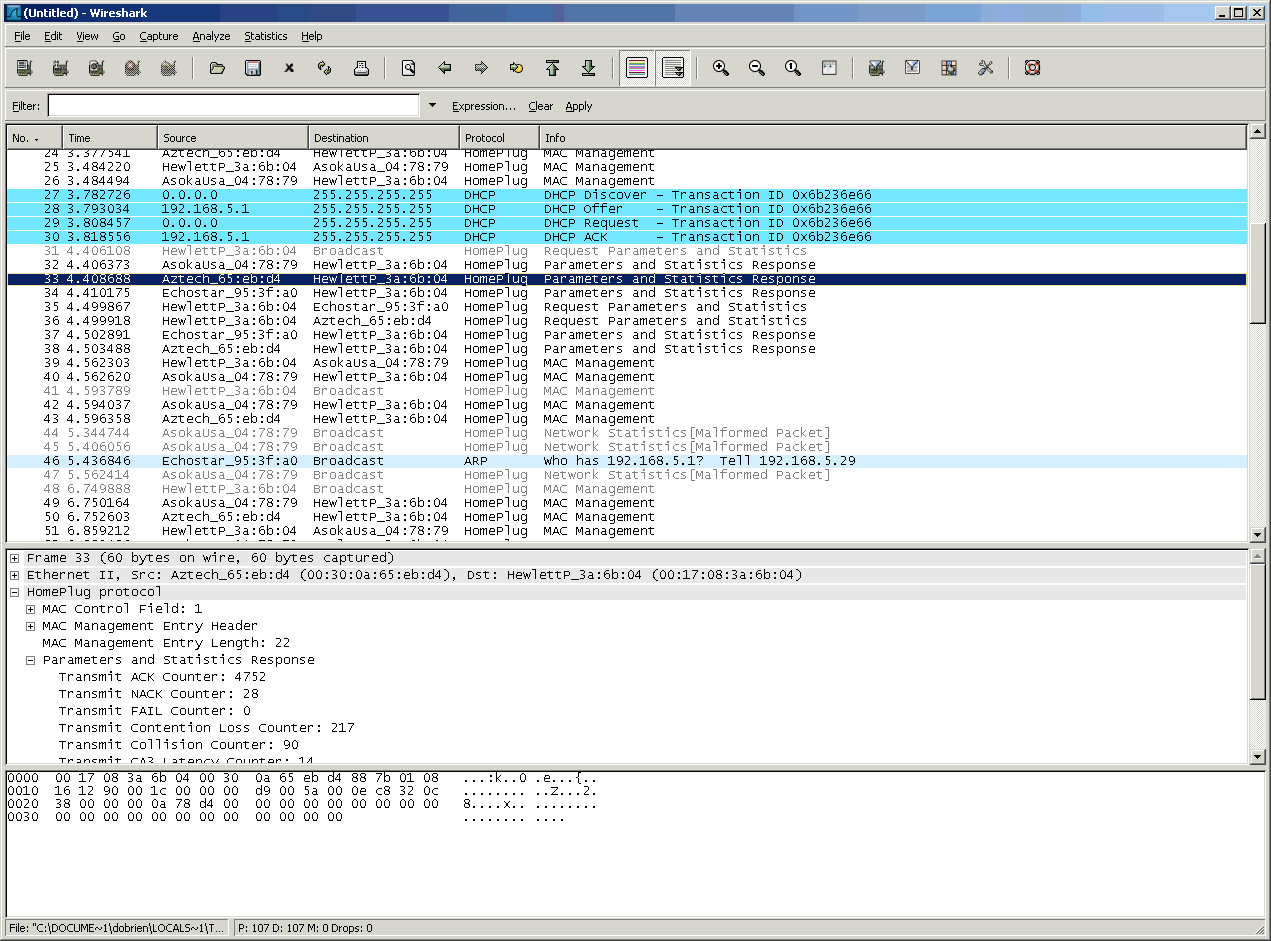Clear the display filter
Viewport: 1271px width, 941px height.
click(x=541, y=106)
